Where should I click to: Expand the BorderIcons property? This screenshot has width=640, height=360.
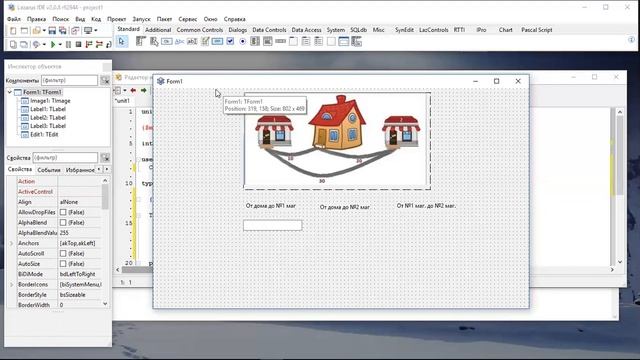(x=11, y=284)
